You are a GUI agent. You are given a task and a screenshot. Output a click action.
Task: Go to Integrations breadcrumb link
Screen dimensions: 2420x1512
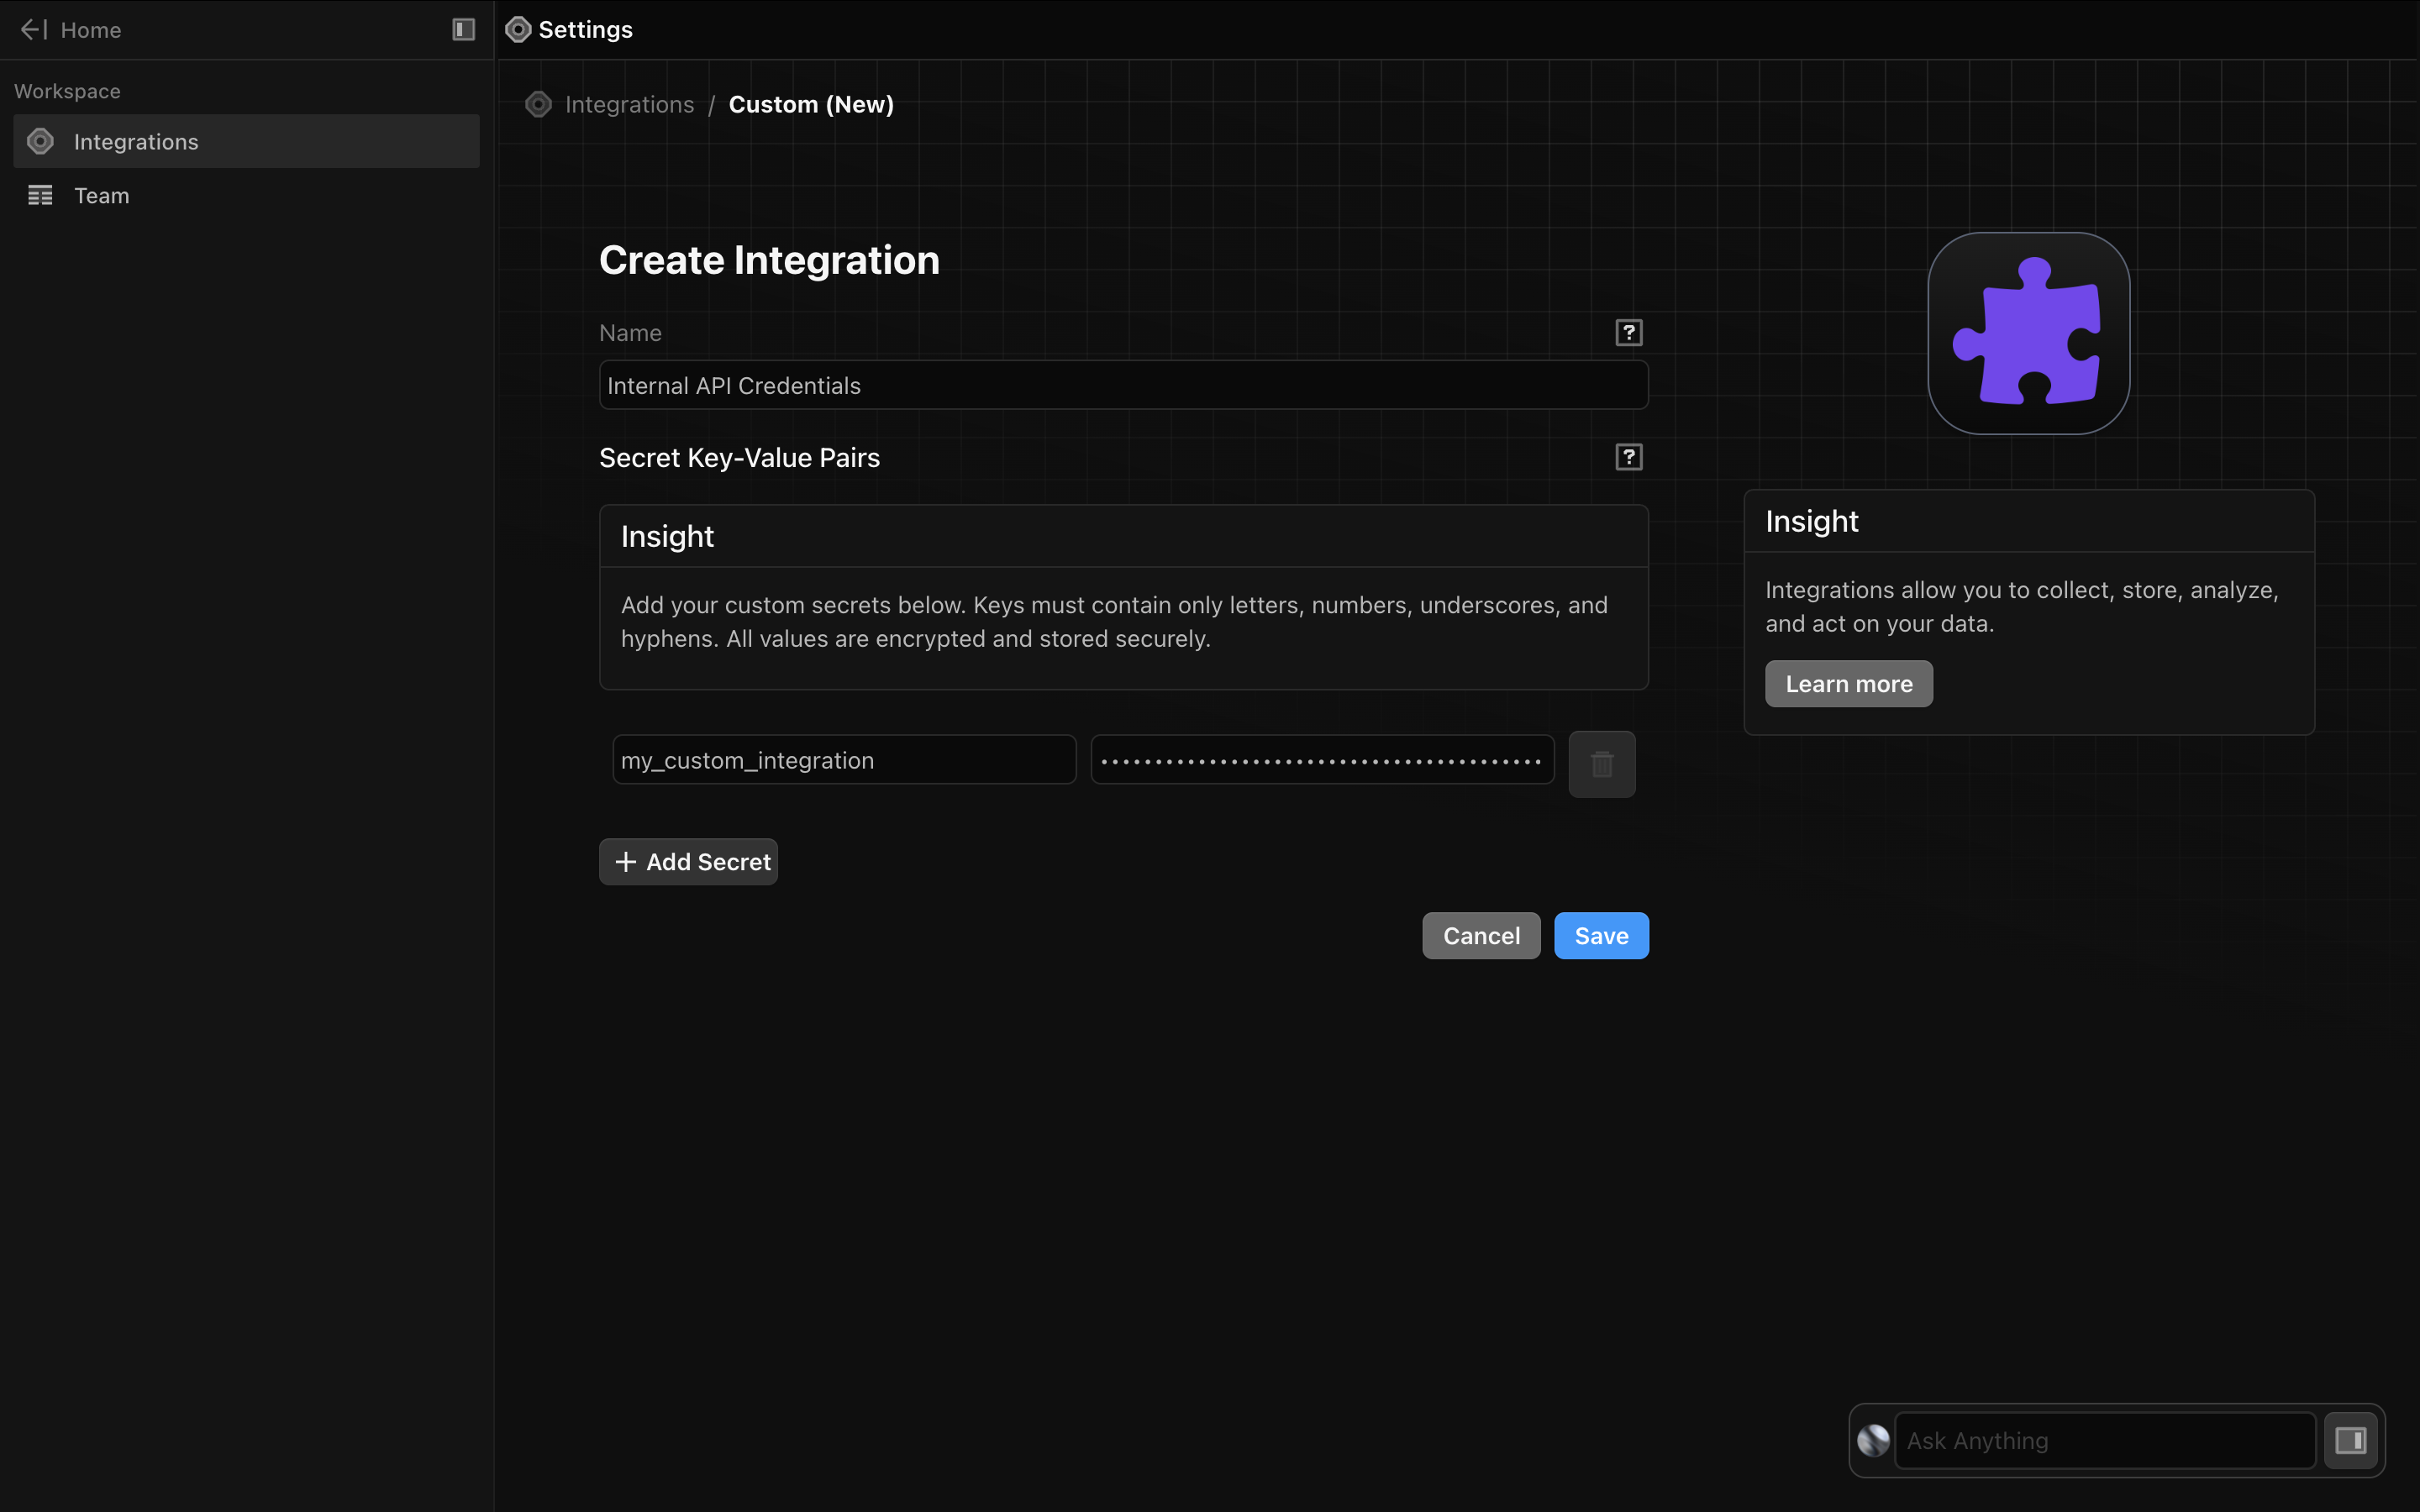[x=629, y=105]
